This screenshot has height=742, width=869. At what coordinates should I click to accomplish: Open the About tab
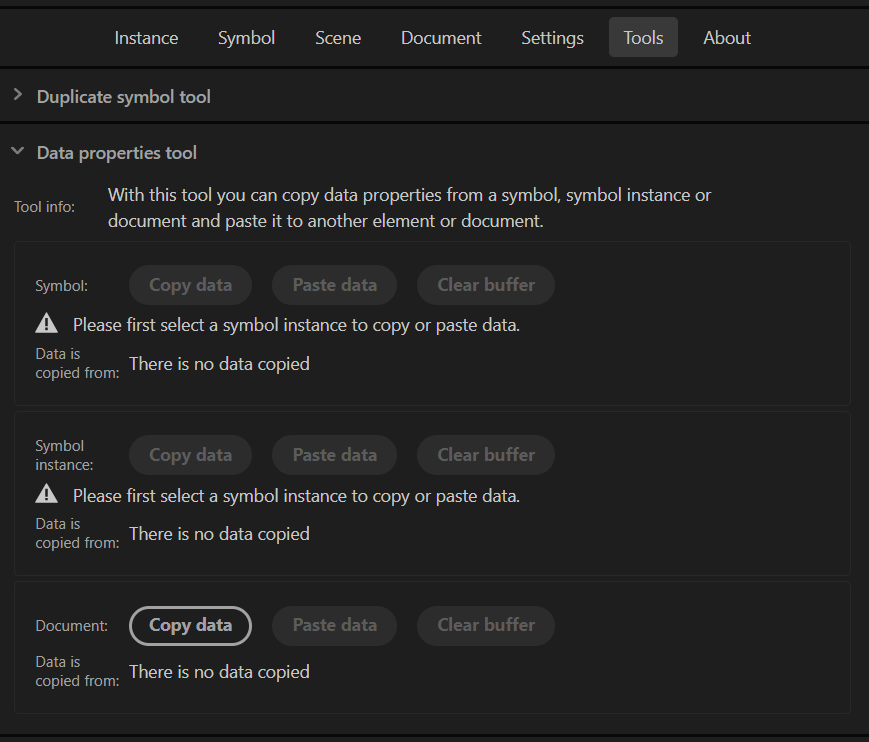727,38
